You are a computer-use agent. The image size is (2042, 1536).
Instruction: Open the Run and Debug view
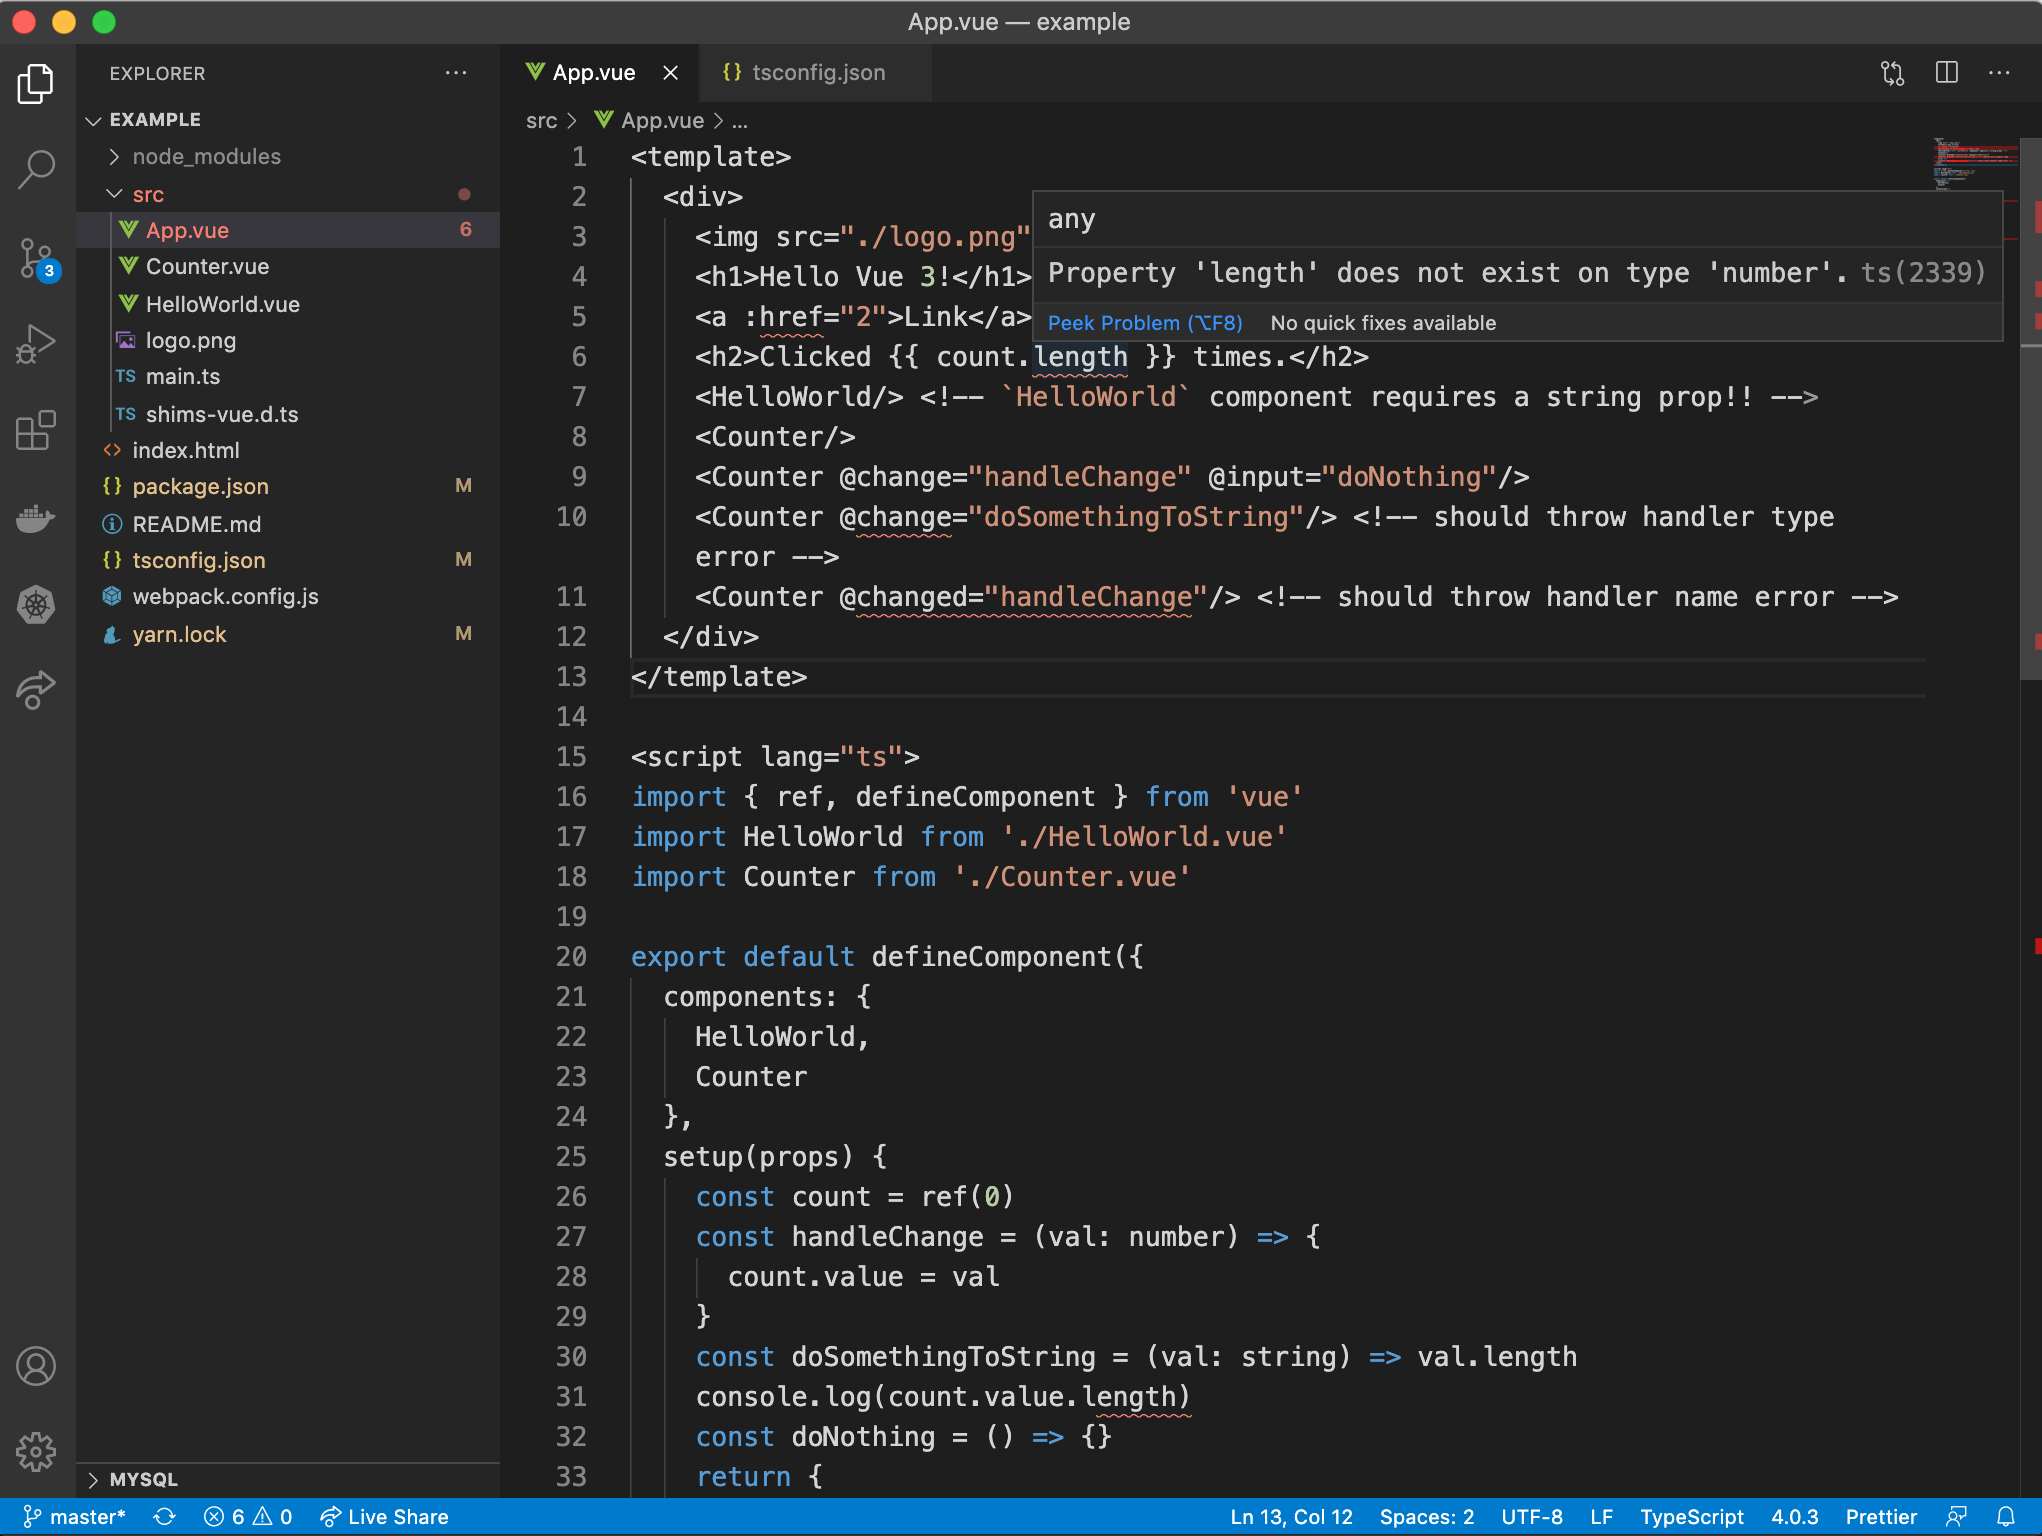(x=37, y=344)
